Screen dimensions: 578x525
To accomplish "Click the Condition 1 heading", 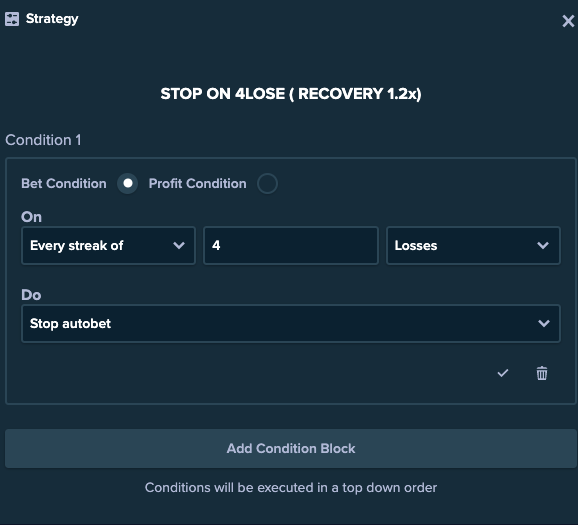I will (x=43, y=140).
